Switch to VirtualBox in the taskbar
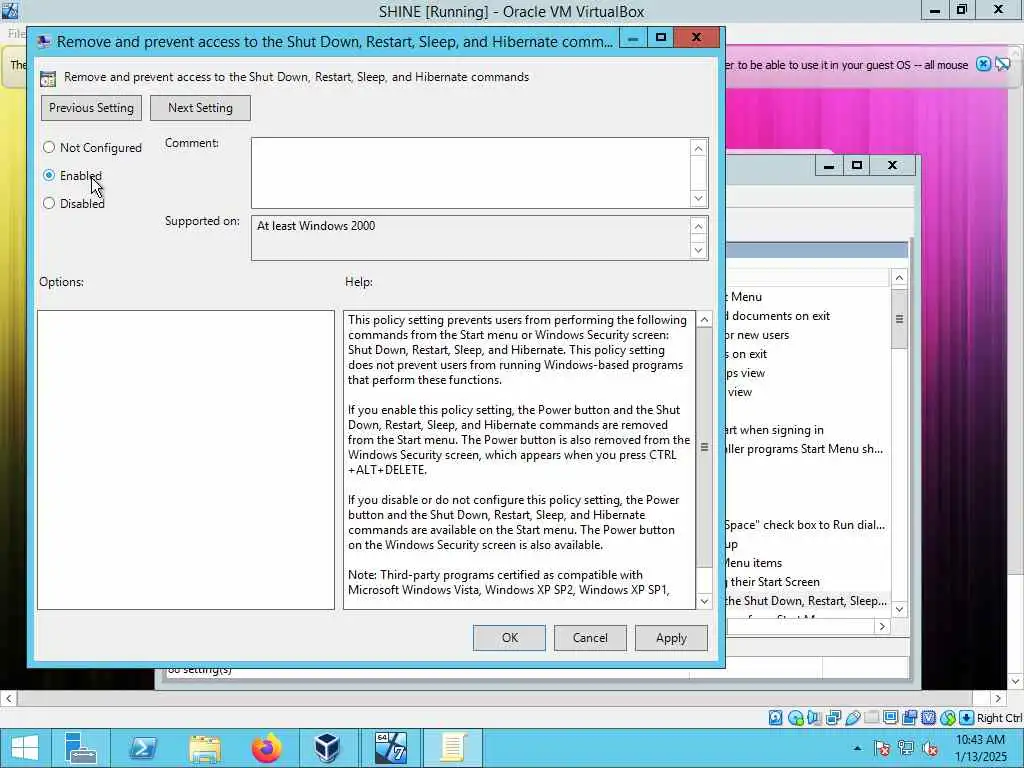 [x=327, y=748]
